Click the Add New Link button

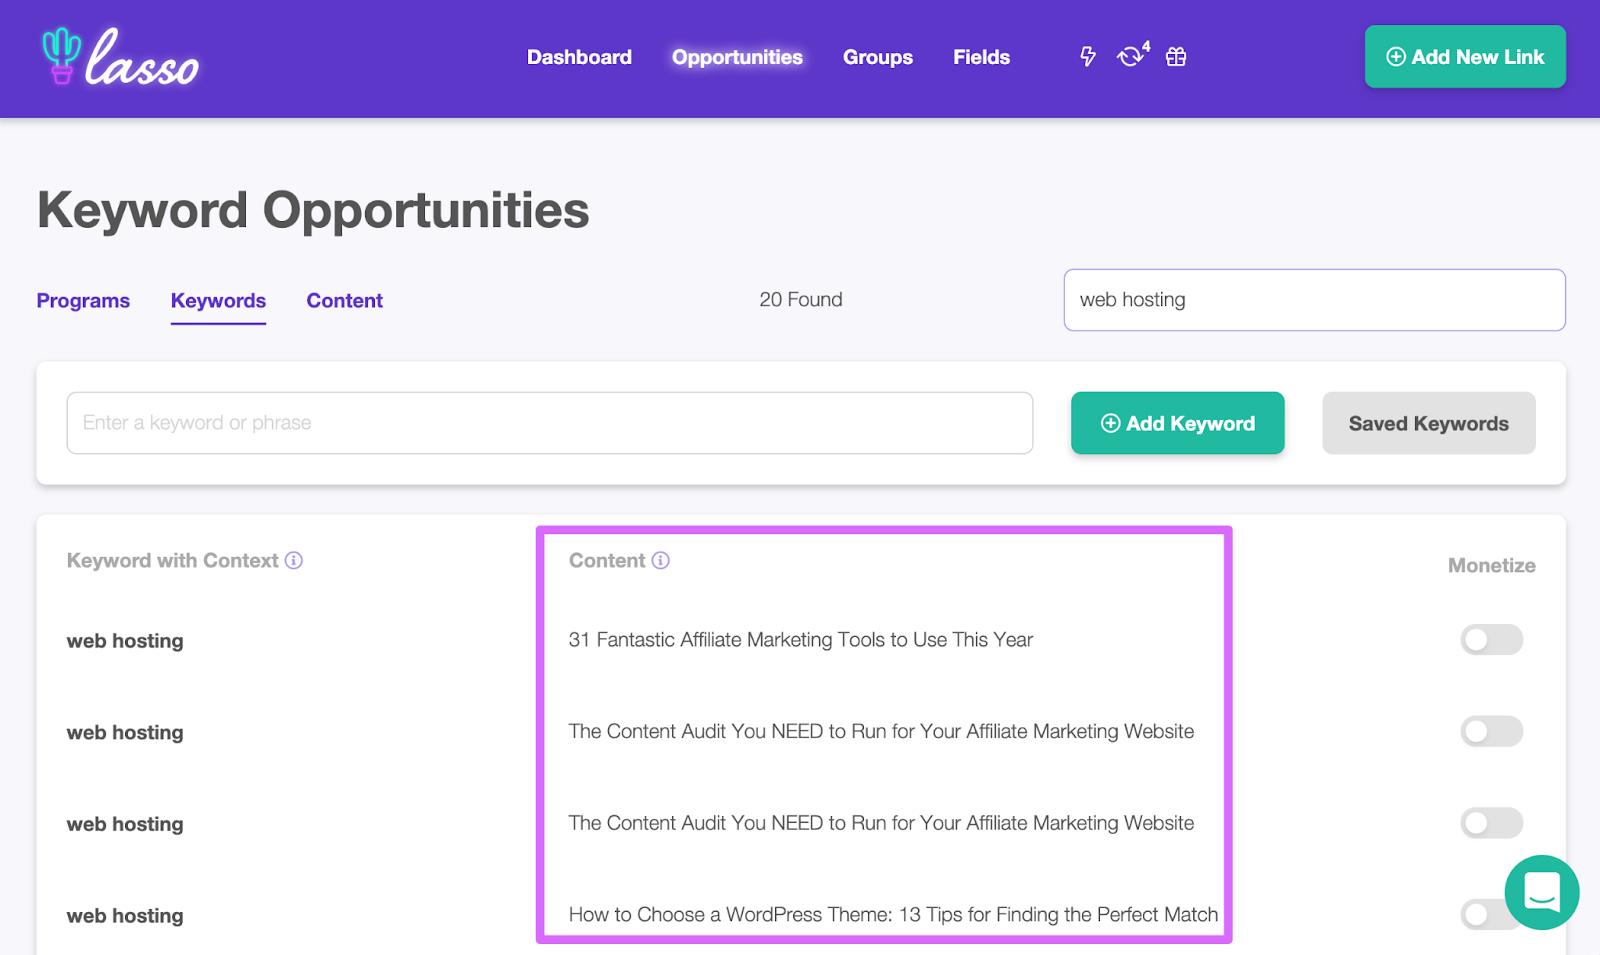(x=1465, y=57)
